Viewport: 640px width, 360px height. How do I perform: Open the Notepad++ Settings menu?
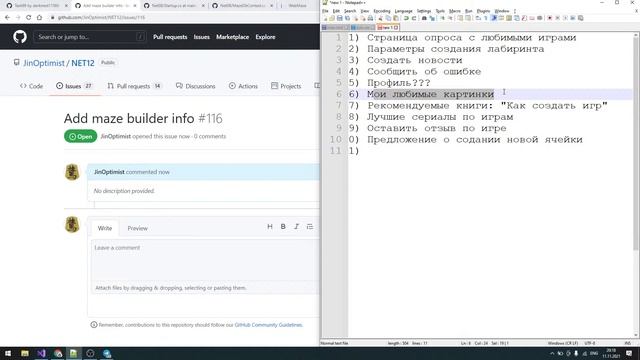[x=424, y=11]
